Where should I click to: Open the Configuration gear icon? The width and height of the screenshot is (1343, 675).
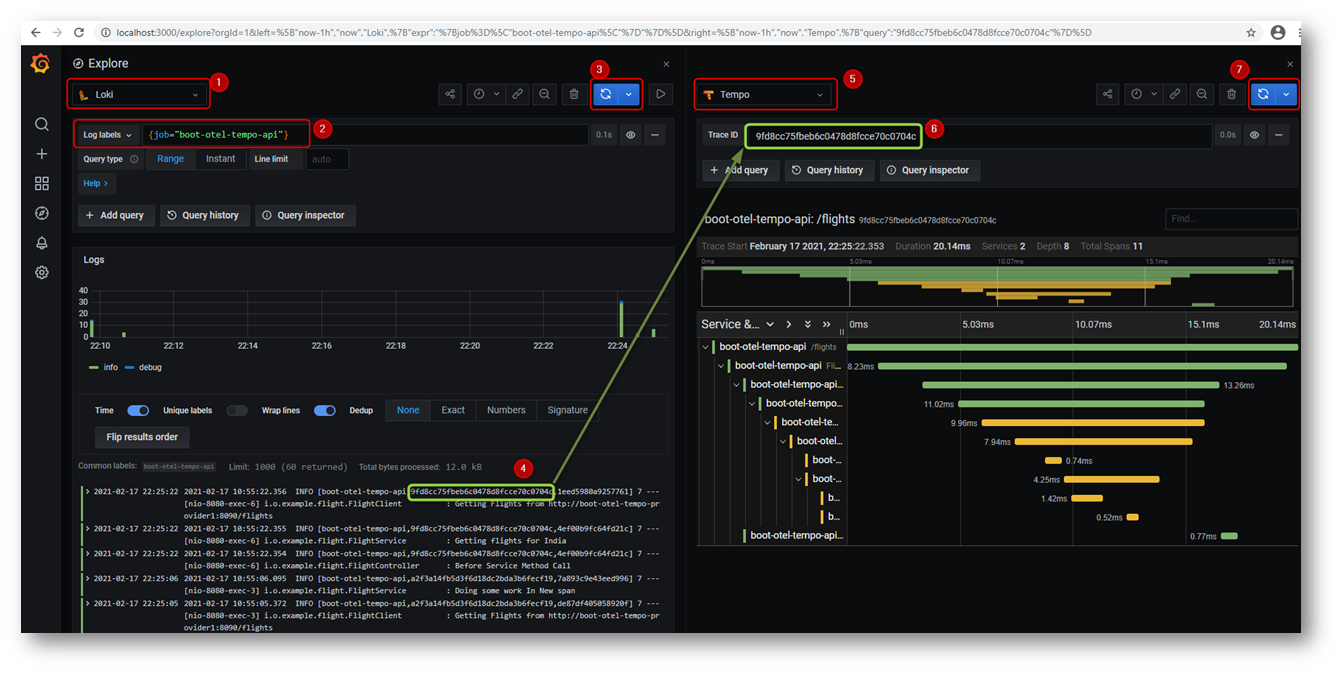pyautogui.click(x=41, y=272)
